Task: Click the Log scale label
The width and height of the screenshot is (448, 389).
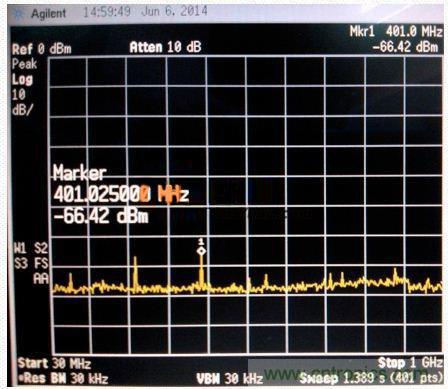Action: (x=22, y=80)
